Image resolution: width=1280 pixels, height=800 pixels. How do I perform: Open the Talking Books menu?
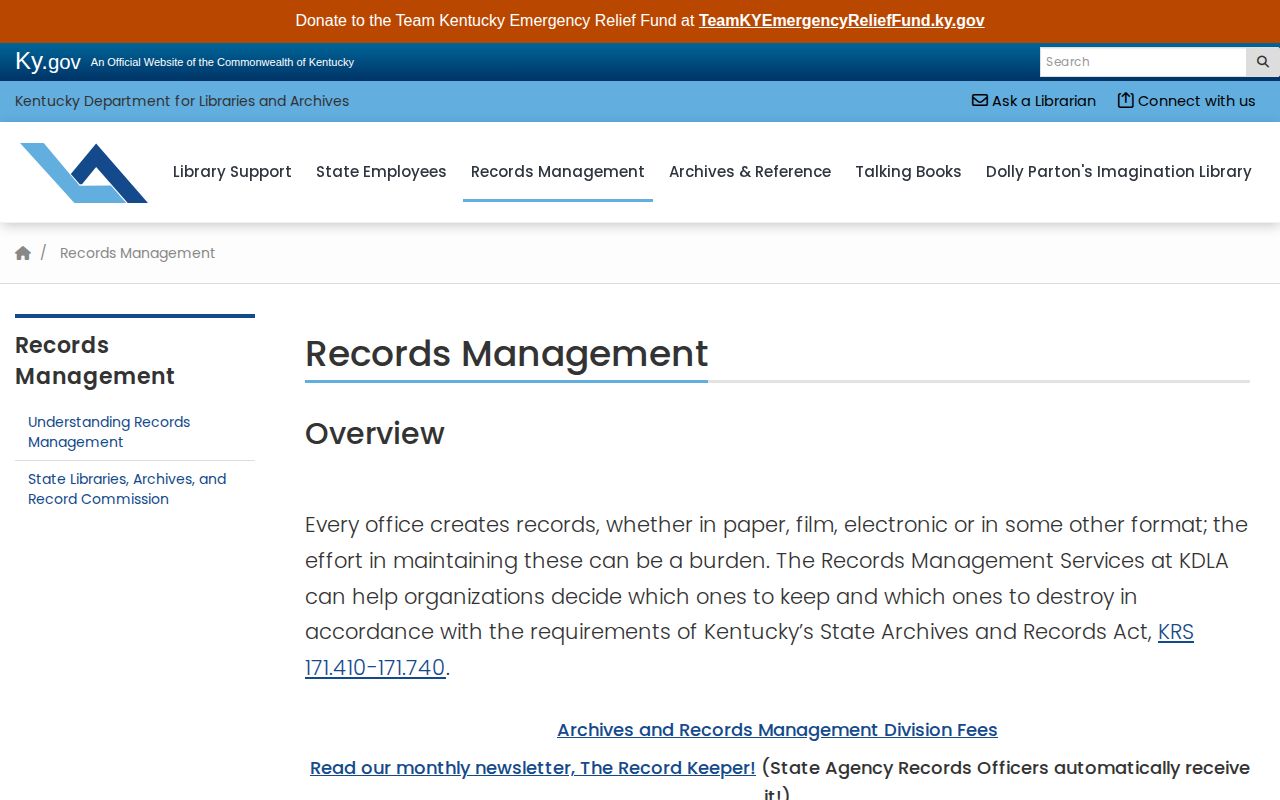(x=908, y=172)
